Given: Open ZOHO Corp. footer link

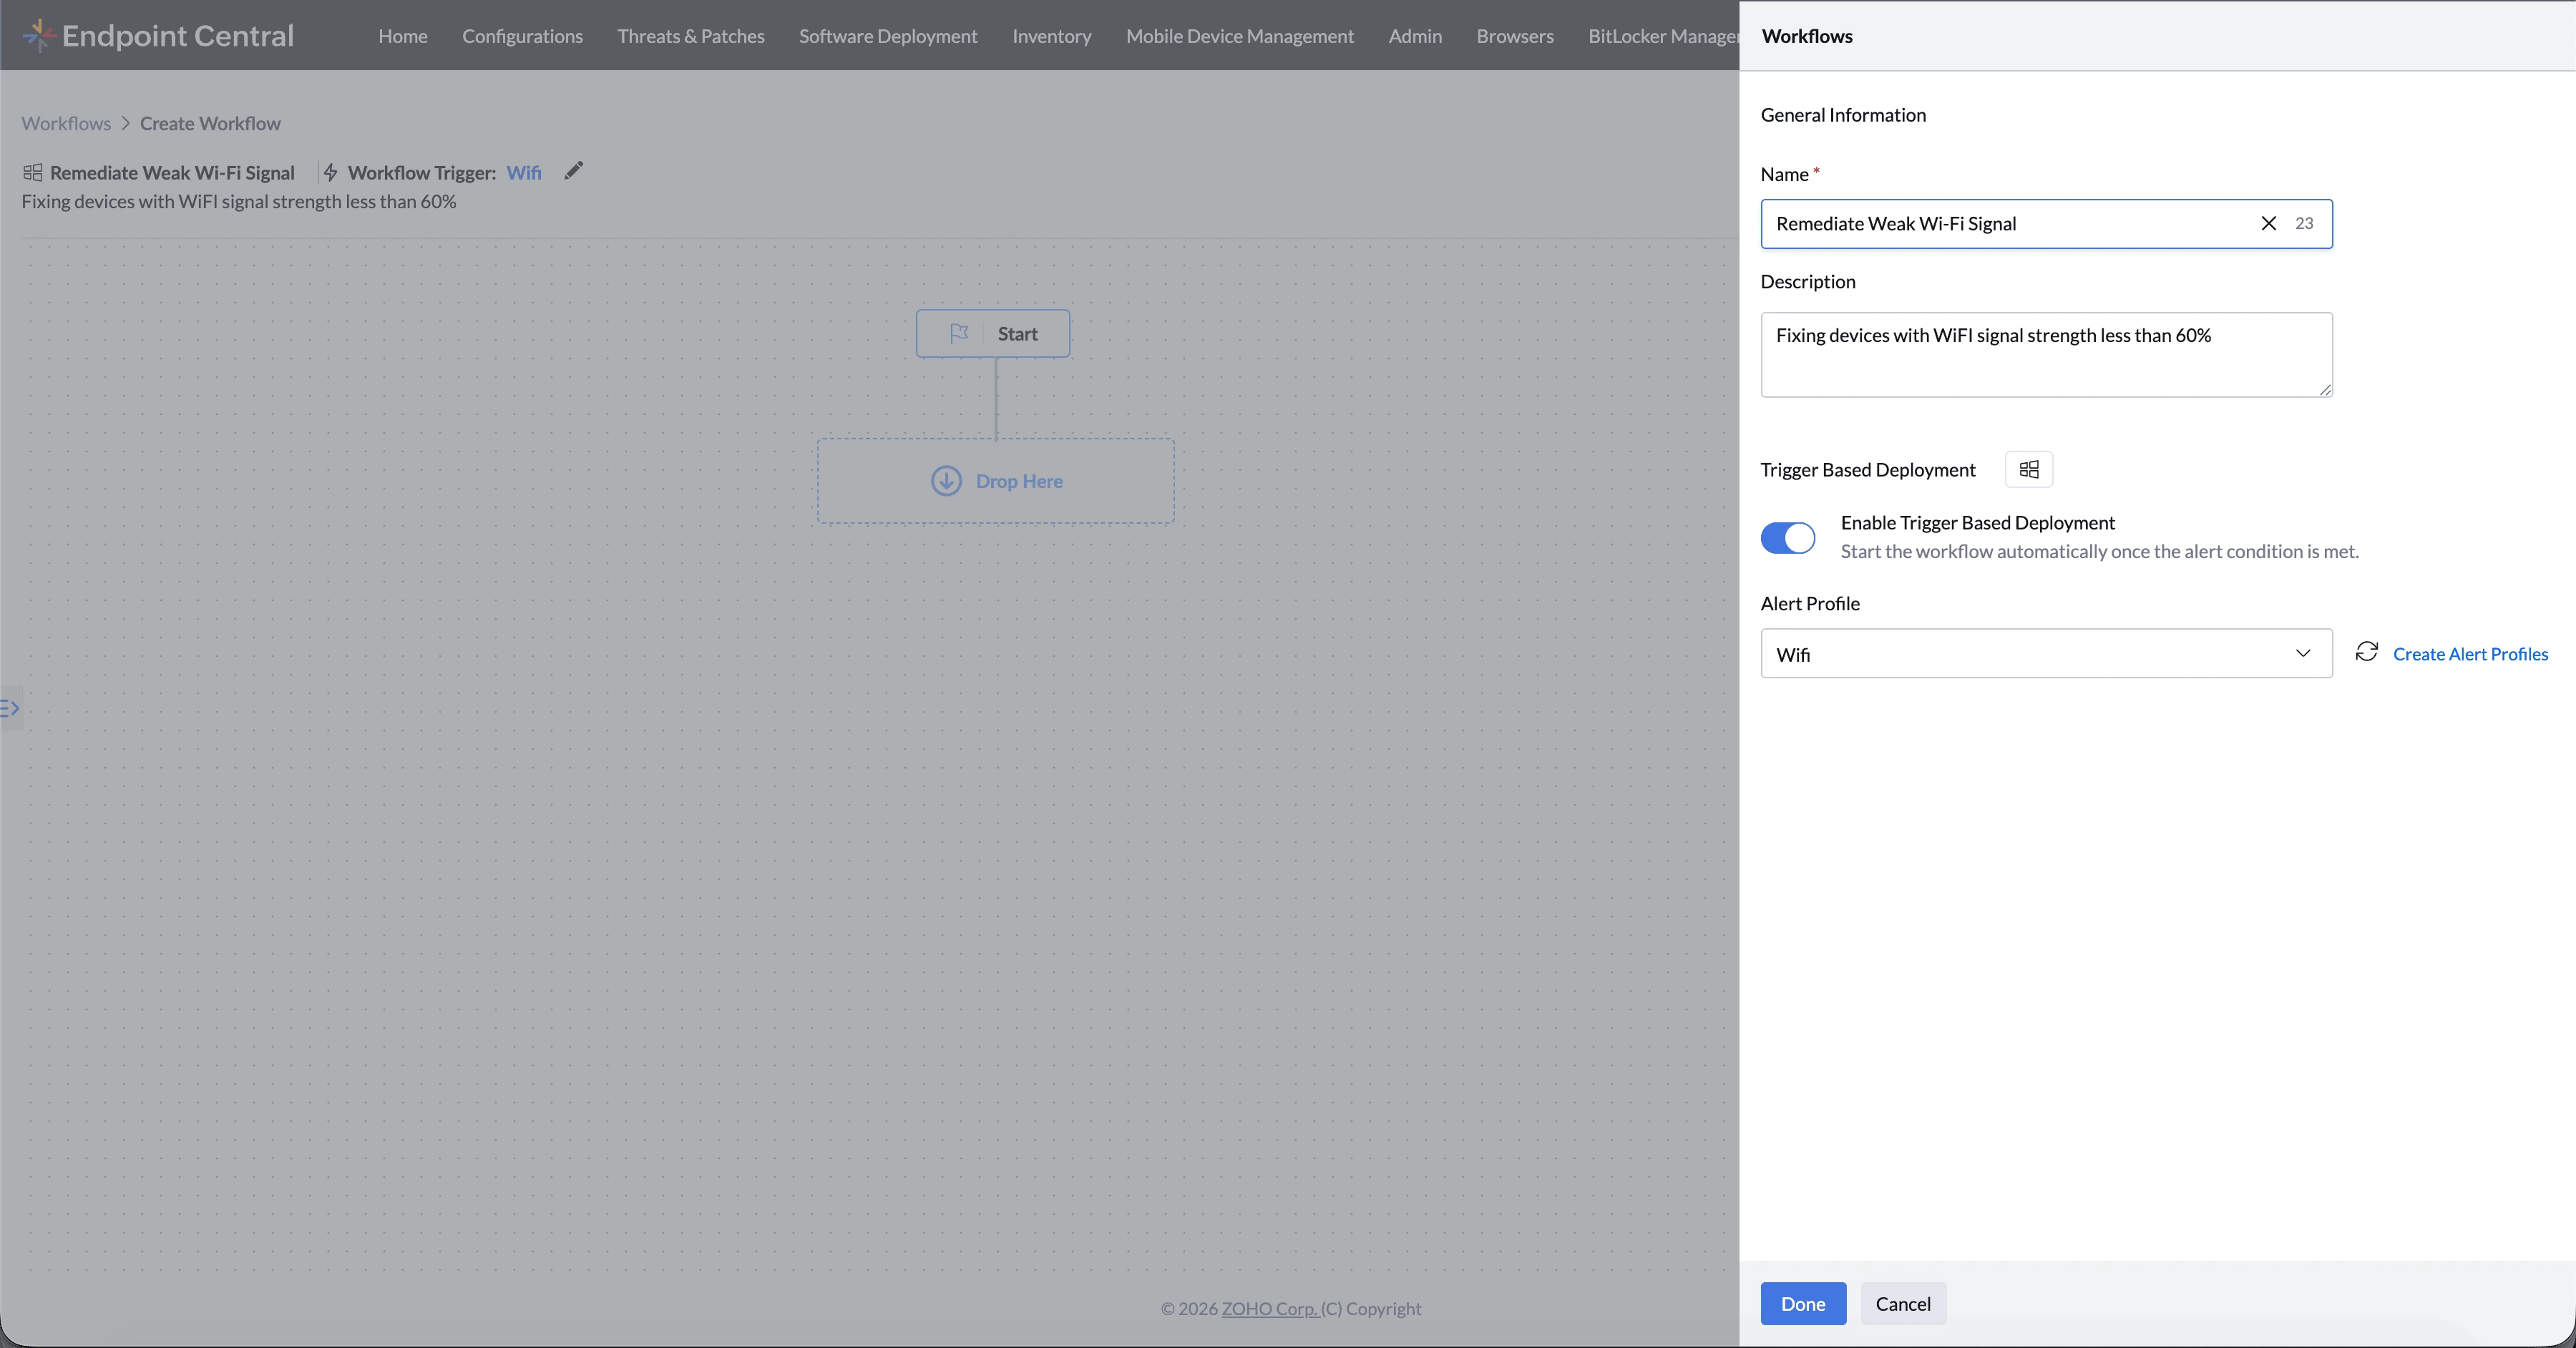Looking at the screenshot, I should click(x=1270, y=1308).
